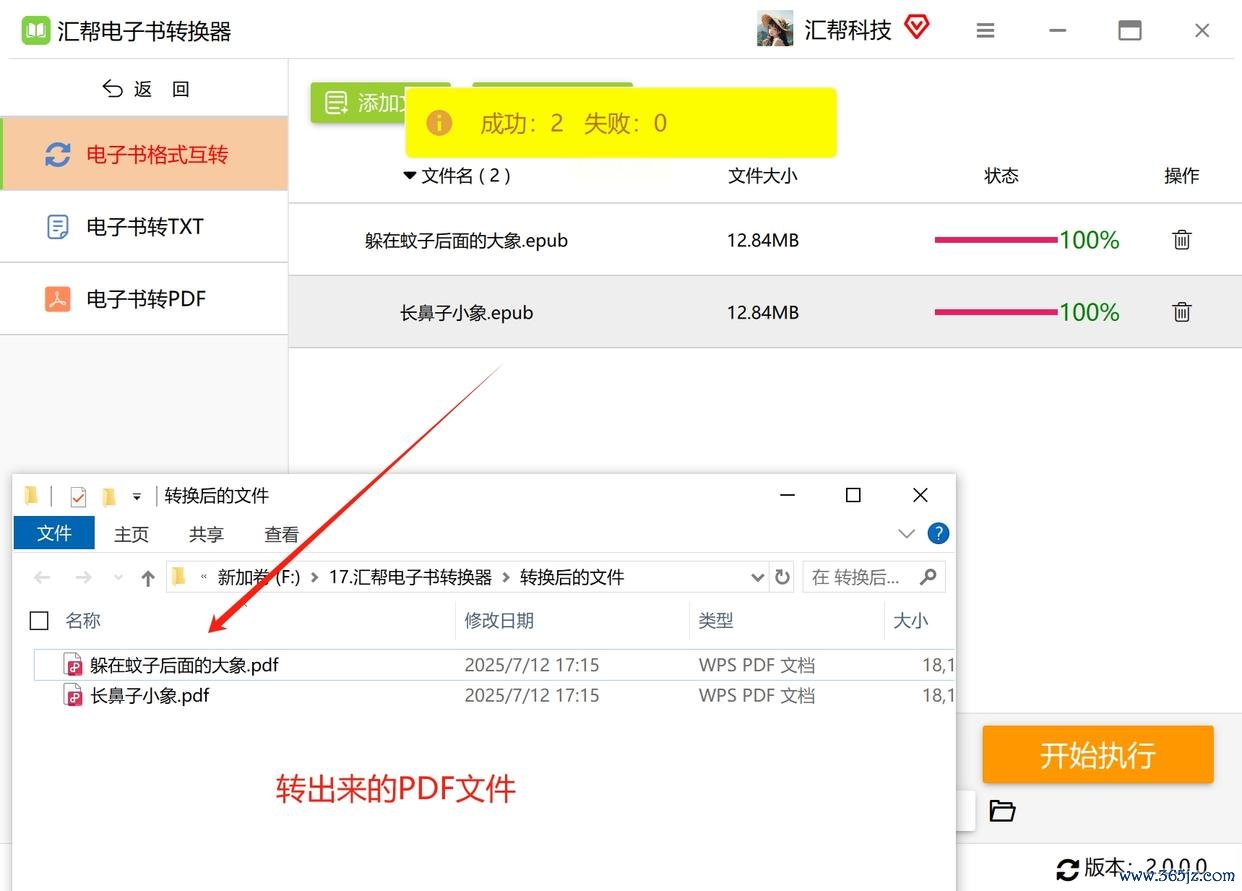Viewport: 1242px width, 891px height.
Task: Click the info icon in success notification
Action: [x=439, y=123]
